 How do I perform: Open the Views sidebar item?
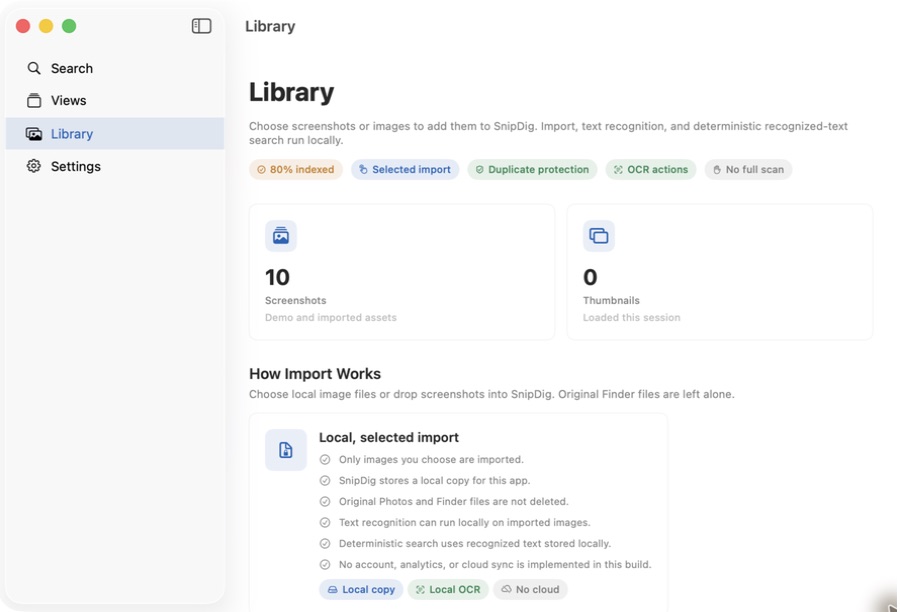(x=115, y=100)
